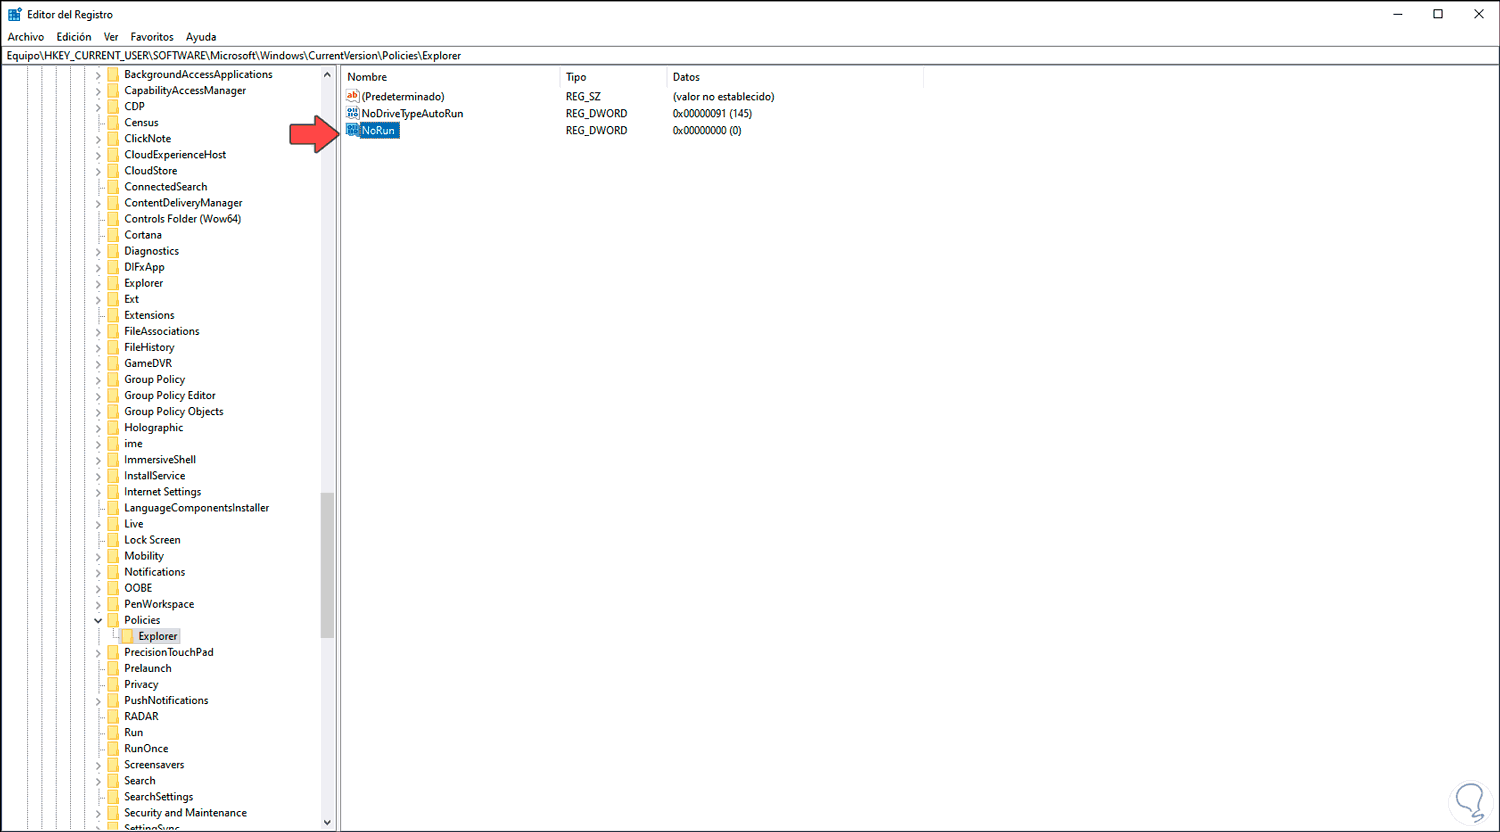The height and width of the screenshot is (832, 1500).
Task: Expand the Diagnostics key
Action: pos(98,251)
